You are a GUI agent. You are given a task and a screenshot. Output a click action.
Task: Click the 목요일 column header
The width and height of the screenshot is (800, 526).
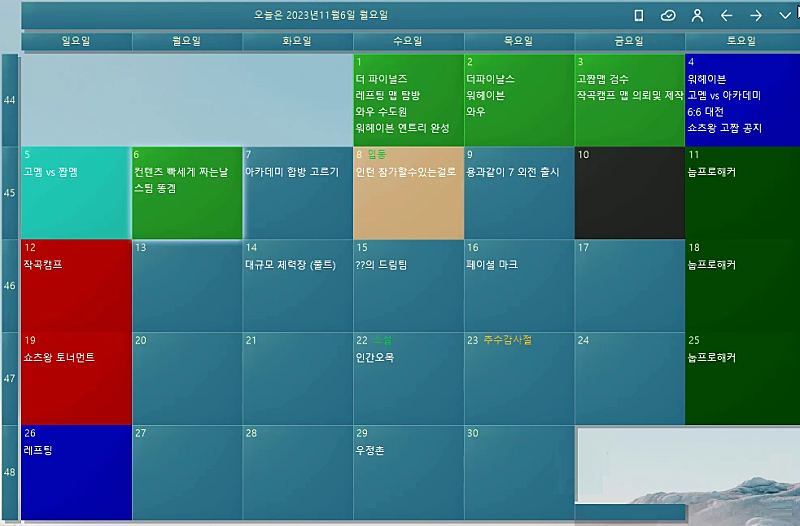[519, 41]
